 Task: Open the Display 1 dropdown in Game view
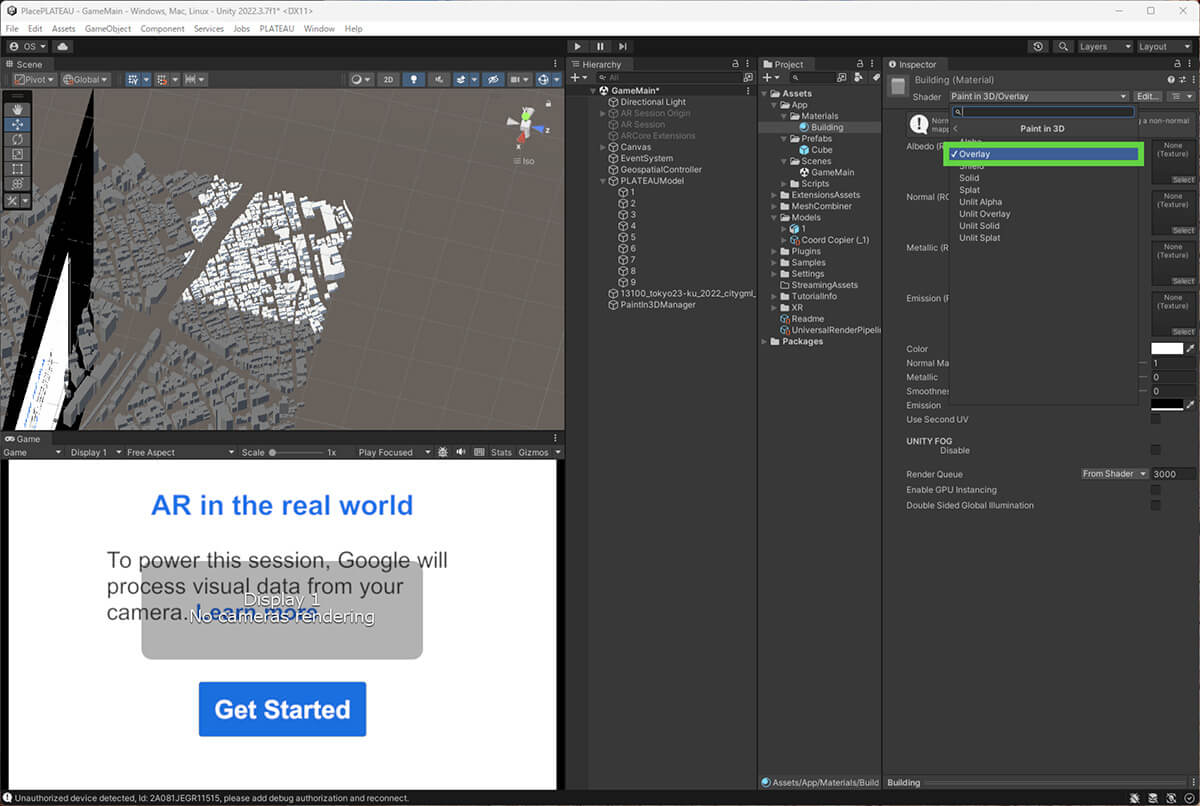[94, 452]
